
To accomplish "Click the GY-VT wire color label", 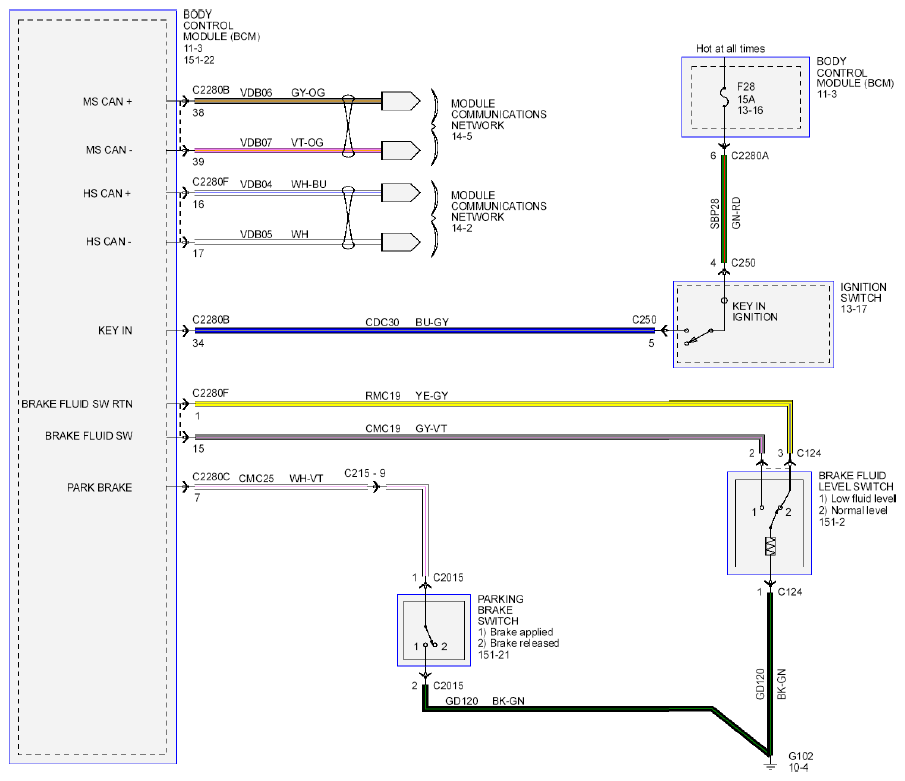I will 431,429.
